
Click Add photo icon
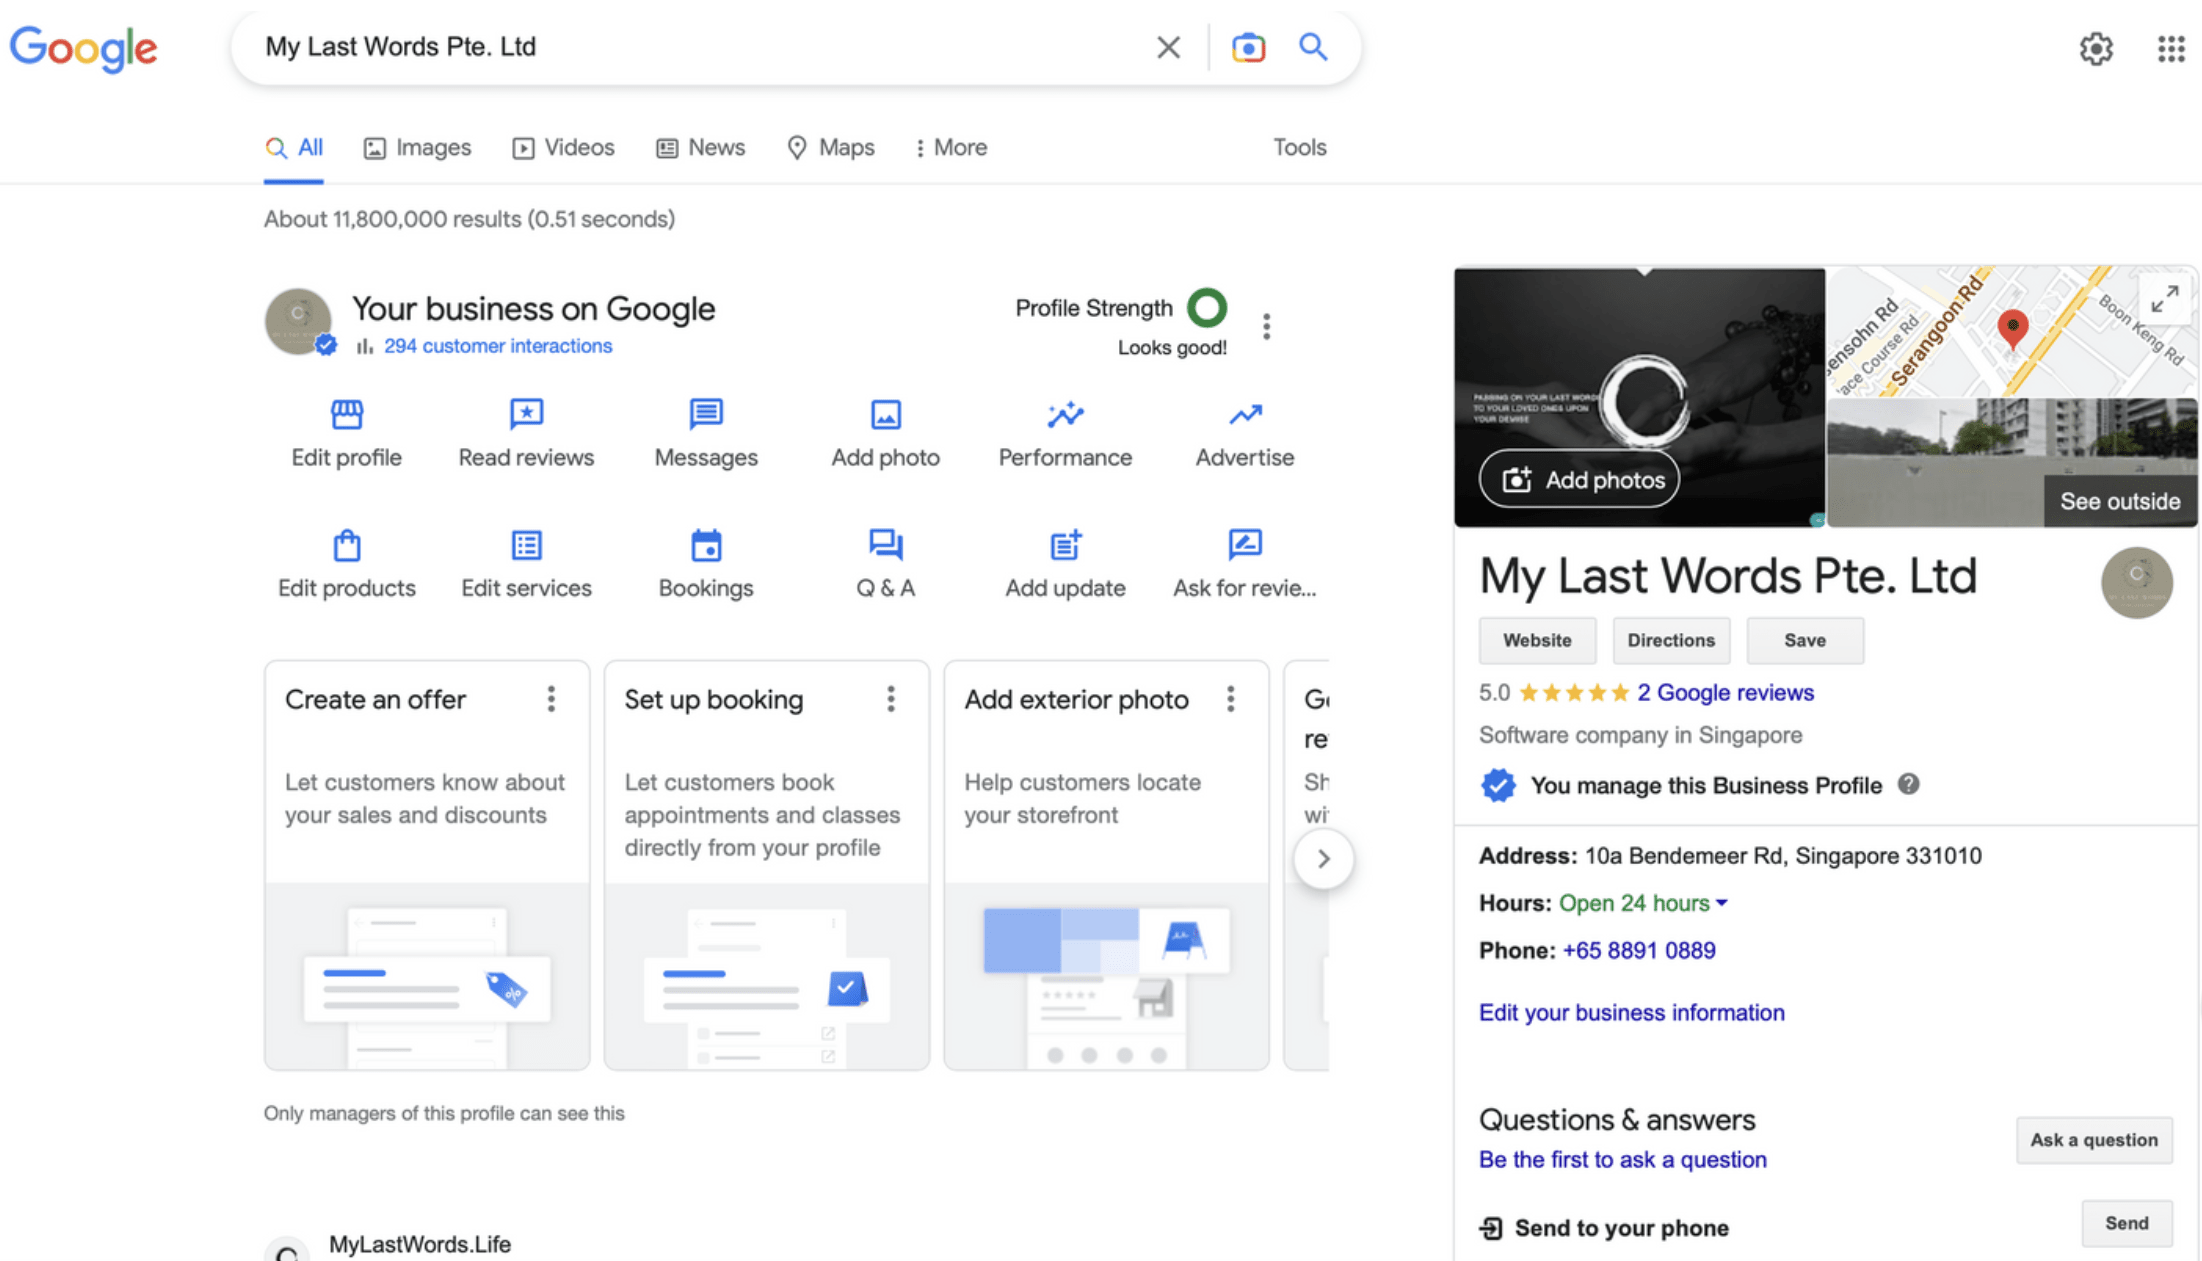pos(885,414)
